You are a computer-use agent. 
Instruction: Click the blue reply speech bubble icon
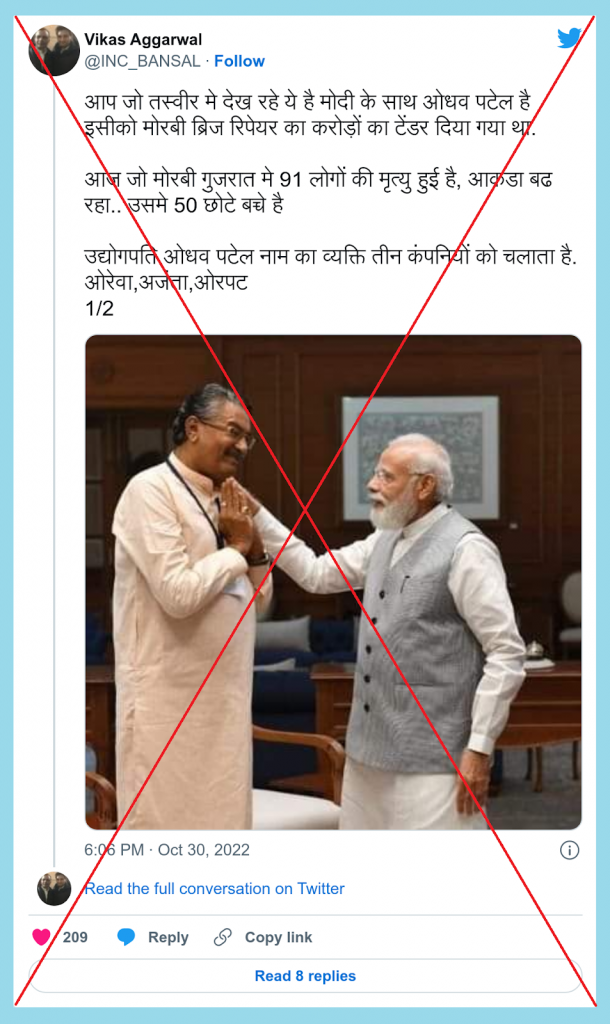tap(126, 937)
